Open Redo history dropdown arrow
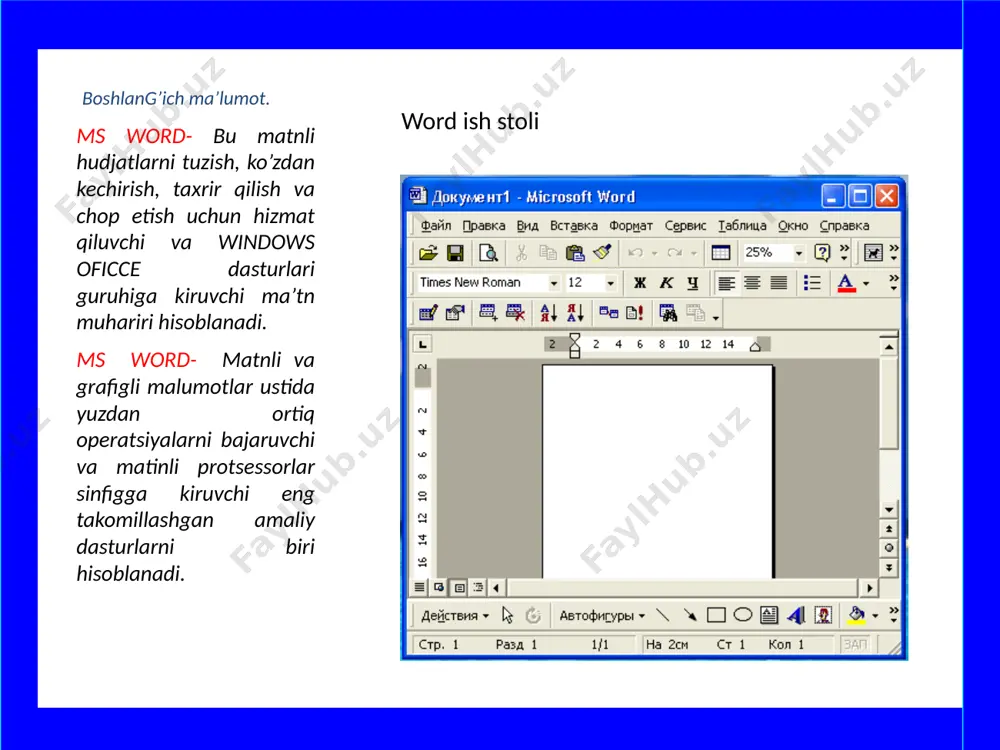1000x750 pixels. pyautogui.click(x=694, y=254)
